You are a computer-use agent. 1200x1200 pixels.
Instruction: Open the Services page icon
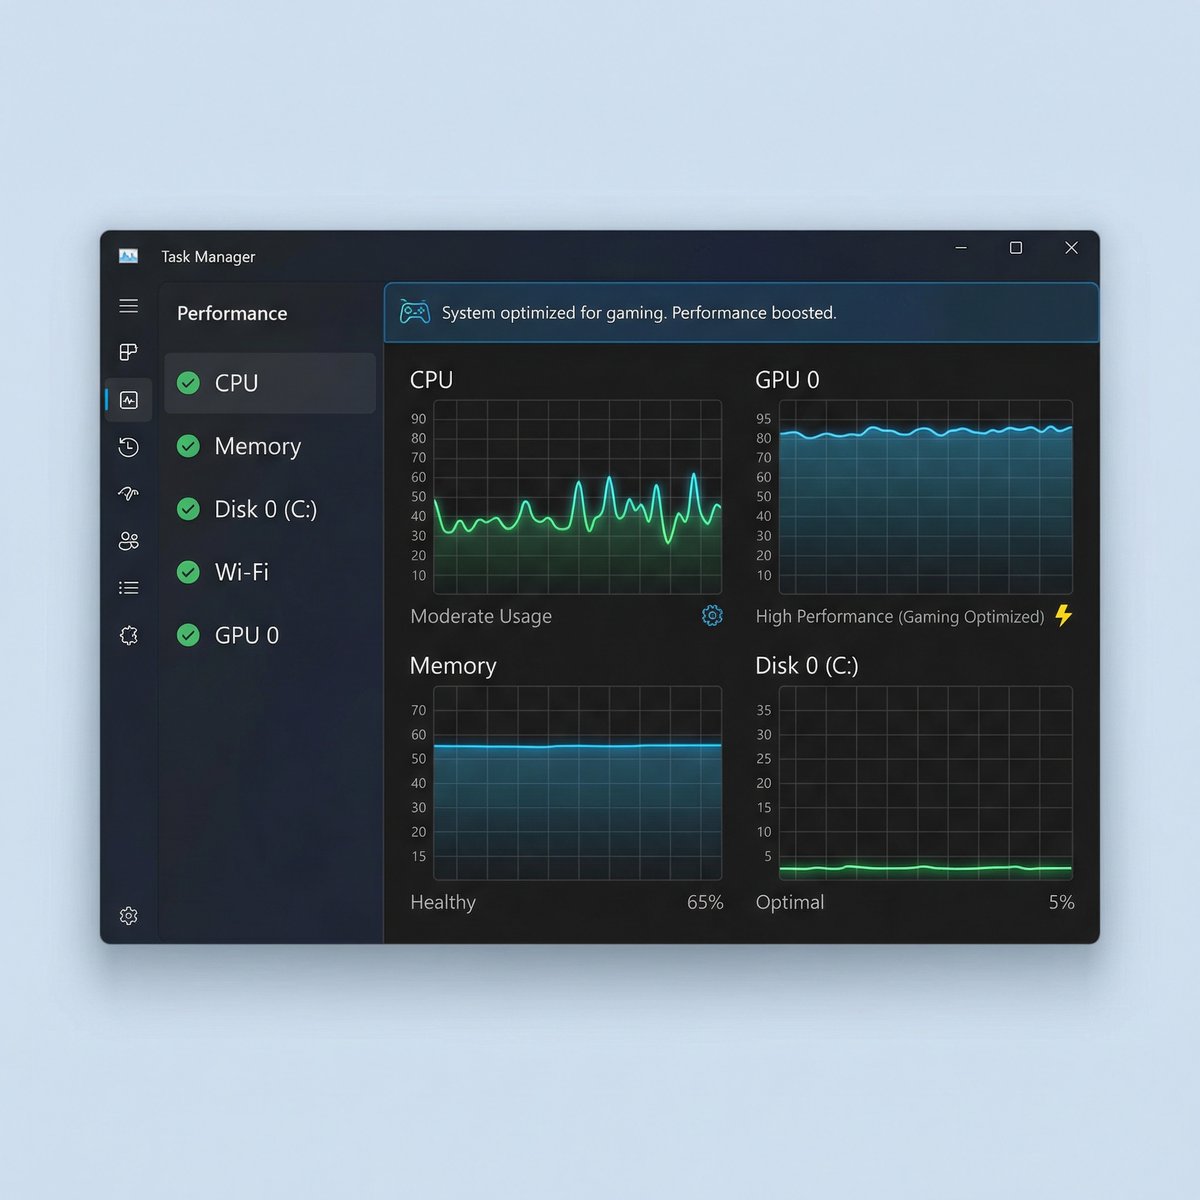coord(128,635)
